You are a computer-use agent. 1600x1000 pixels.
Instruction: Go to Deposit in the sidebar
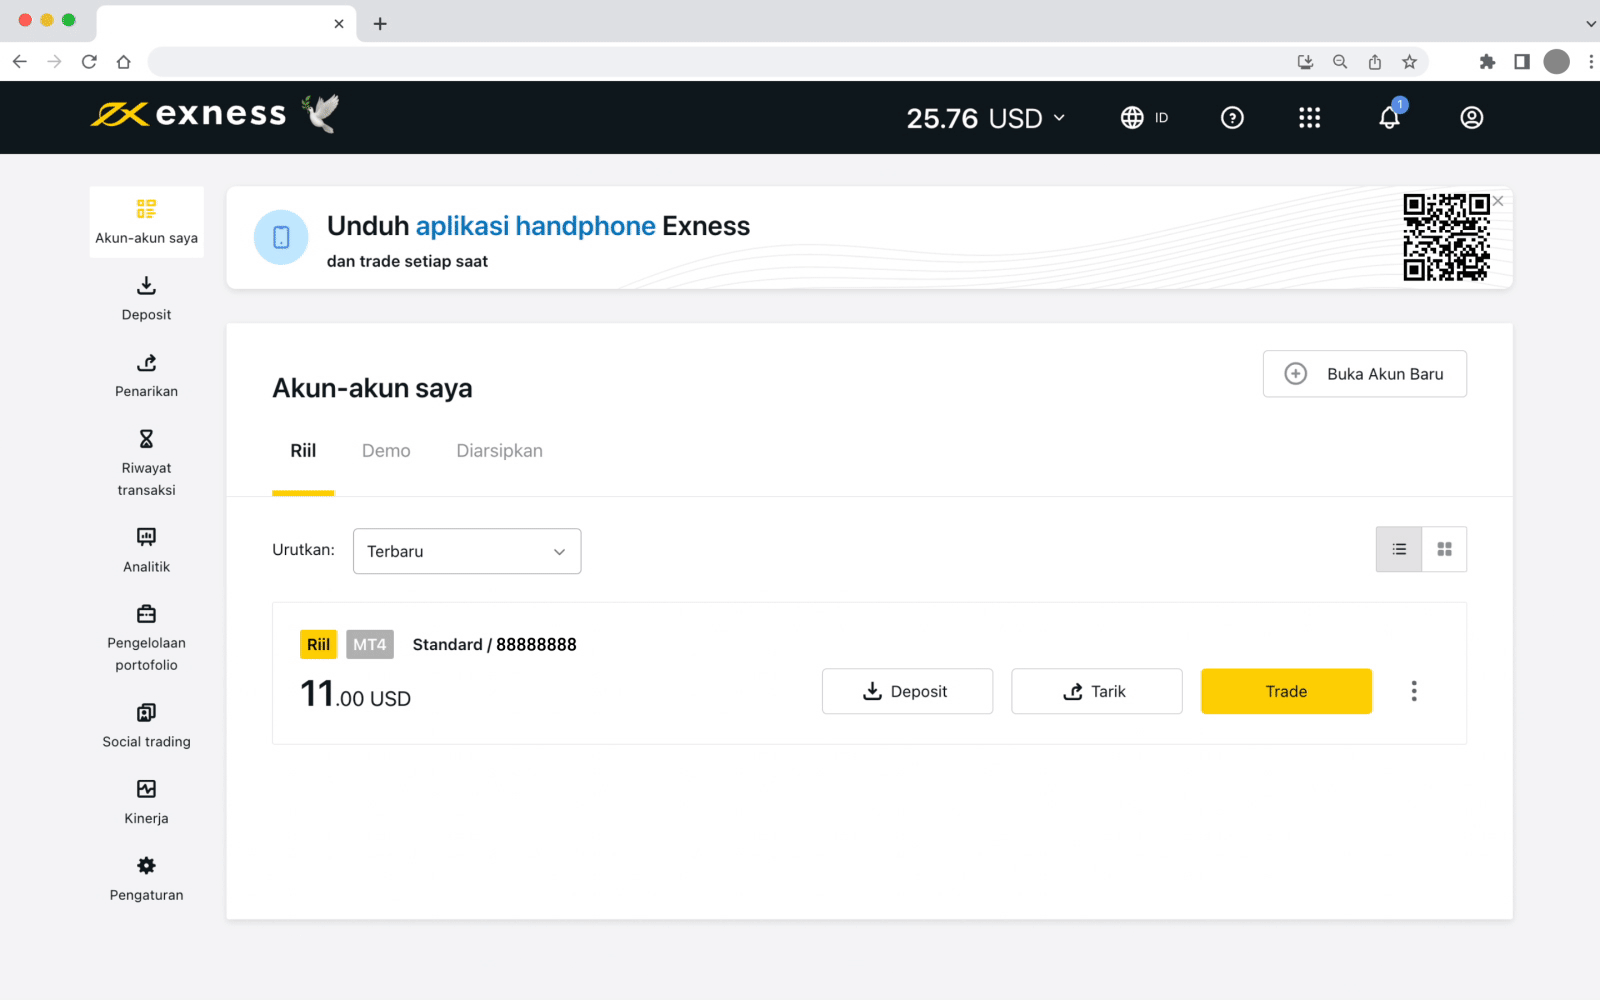click(x=146, y=298)
